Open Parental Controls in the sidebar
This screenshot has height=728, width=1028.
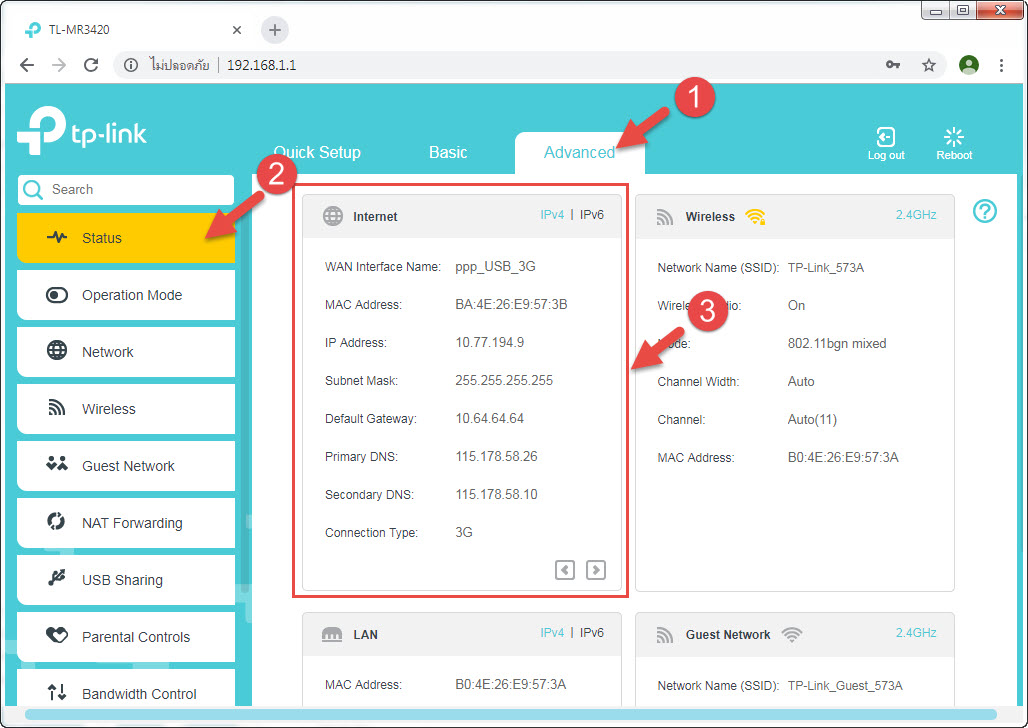tap(126, 637)
